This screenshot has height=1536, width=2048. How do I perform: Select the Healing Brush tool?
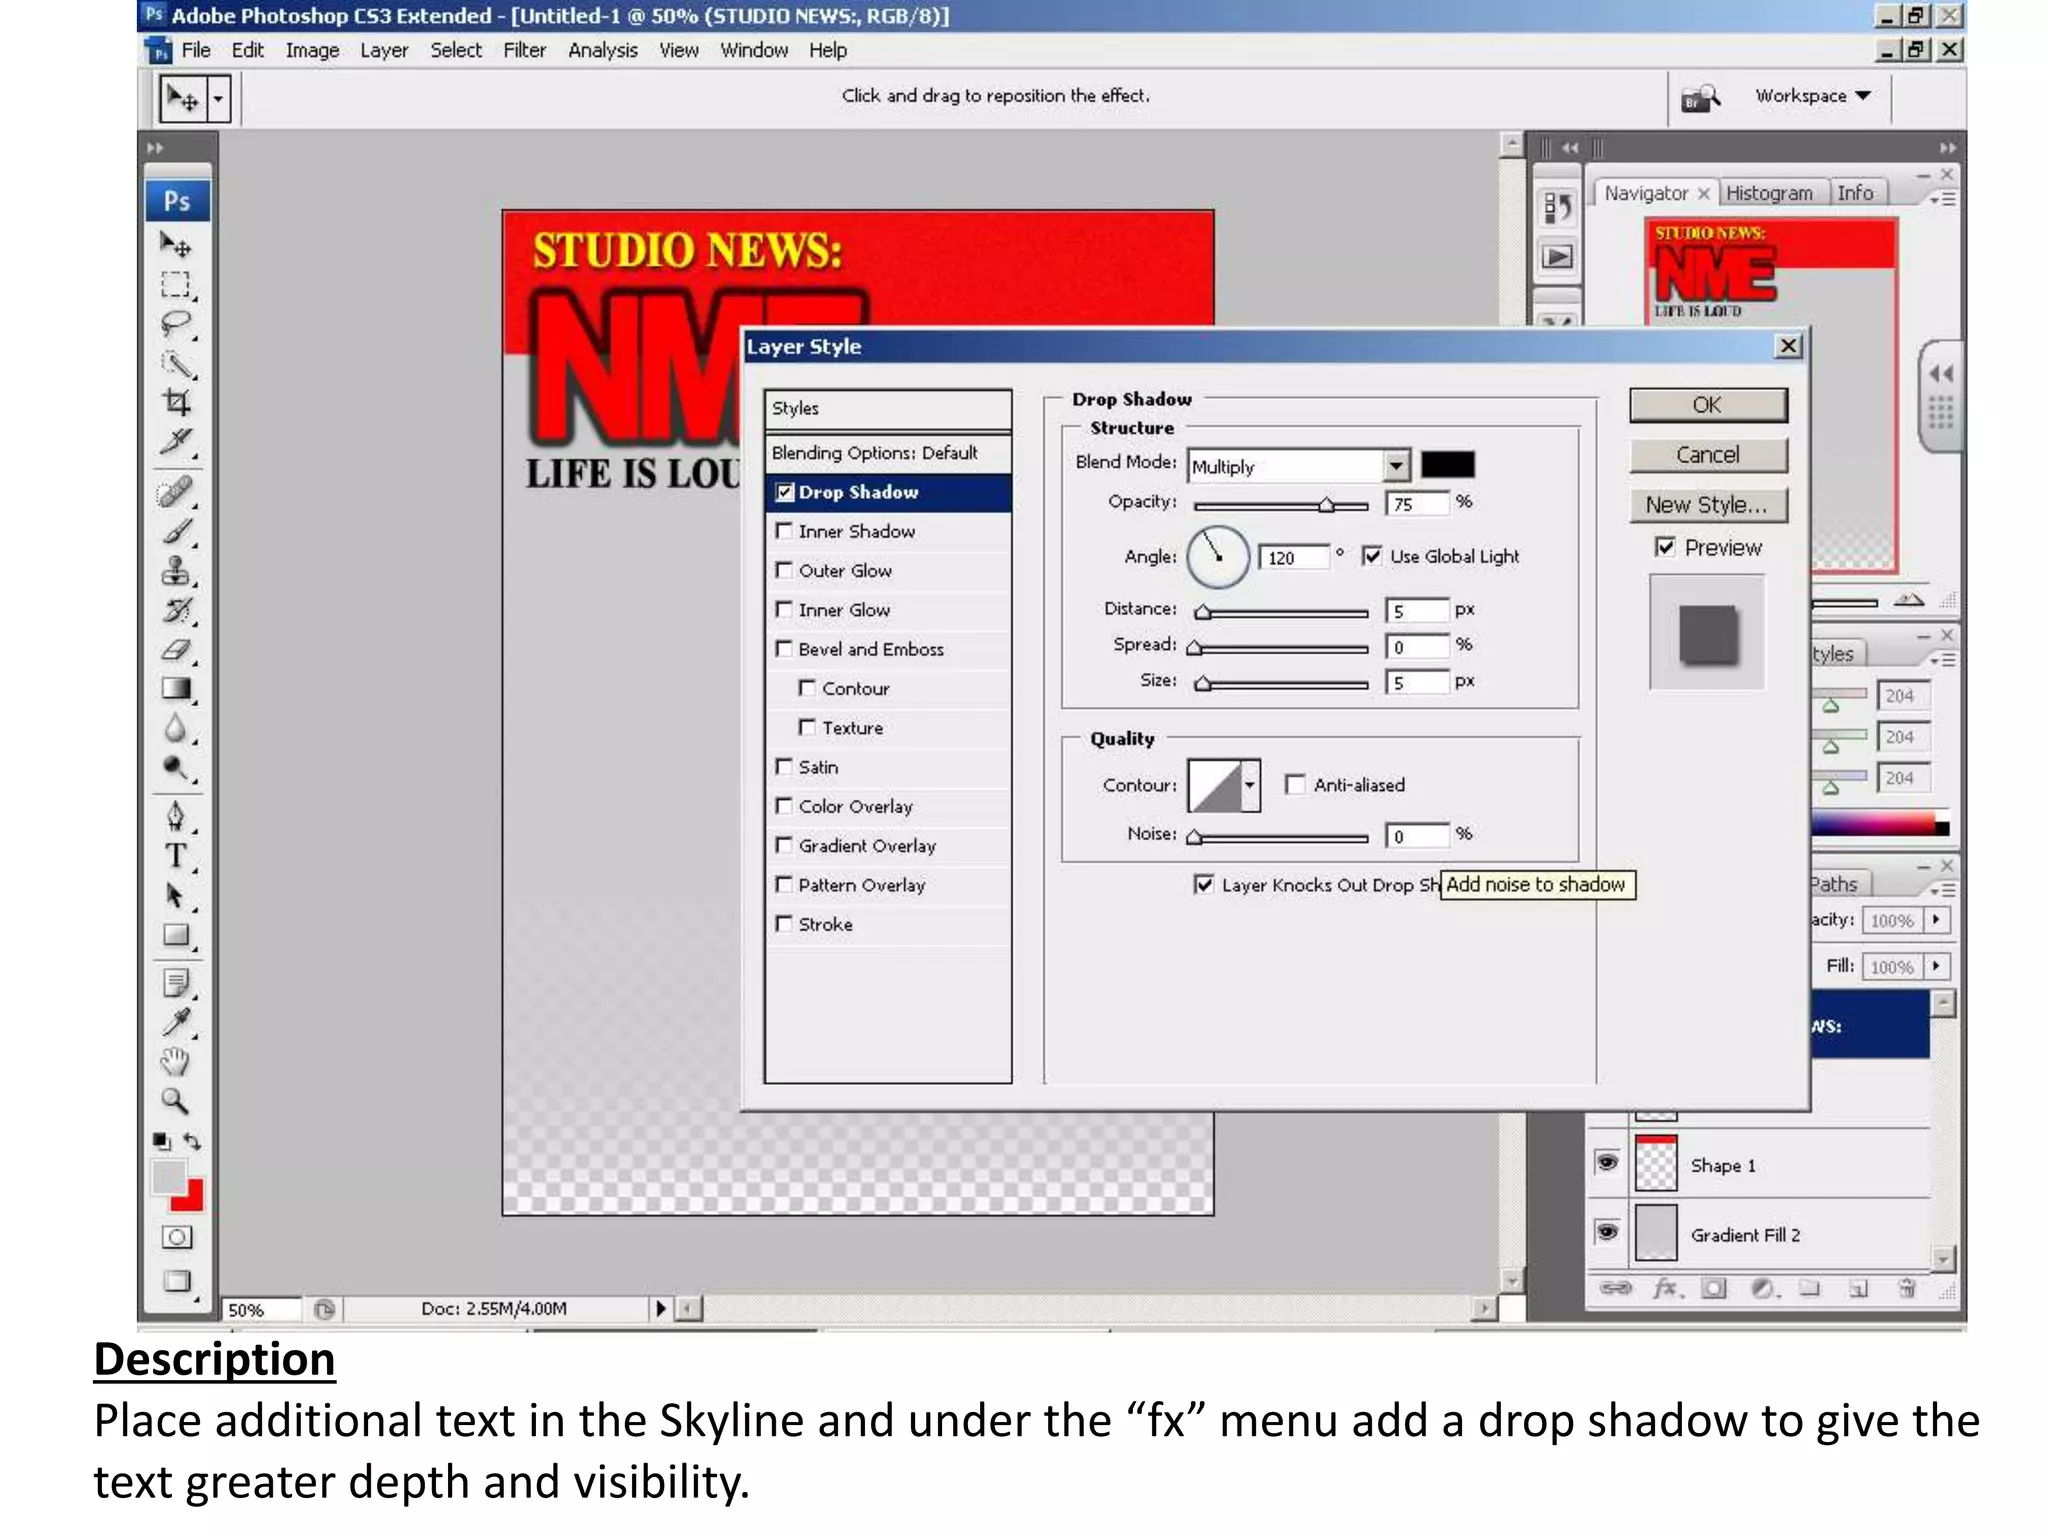176,492
